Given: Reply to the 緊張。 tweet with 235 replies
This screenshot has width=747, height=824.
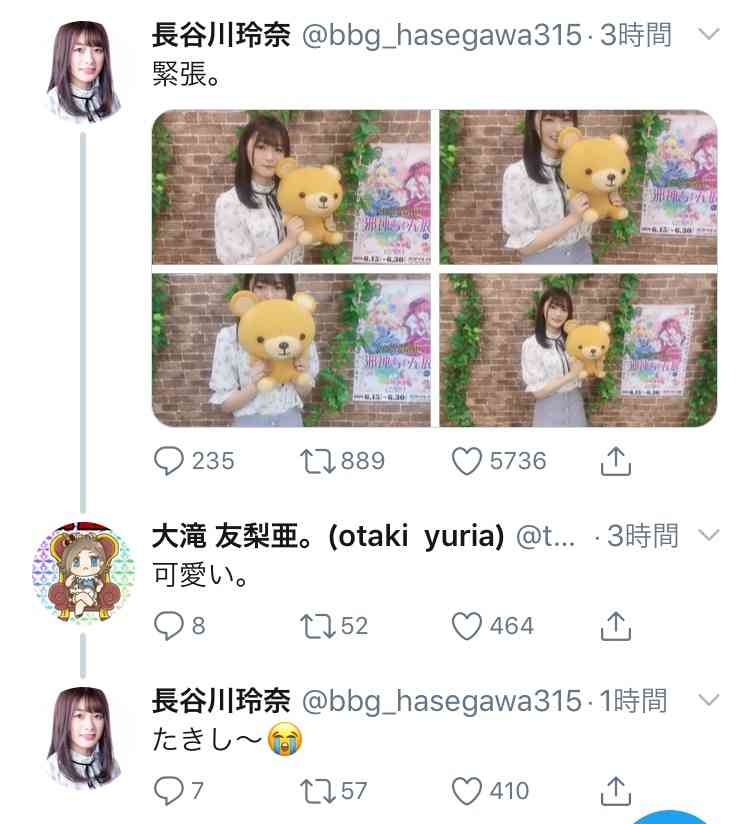Looking at the screenshot, I should tap(169, 461).
